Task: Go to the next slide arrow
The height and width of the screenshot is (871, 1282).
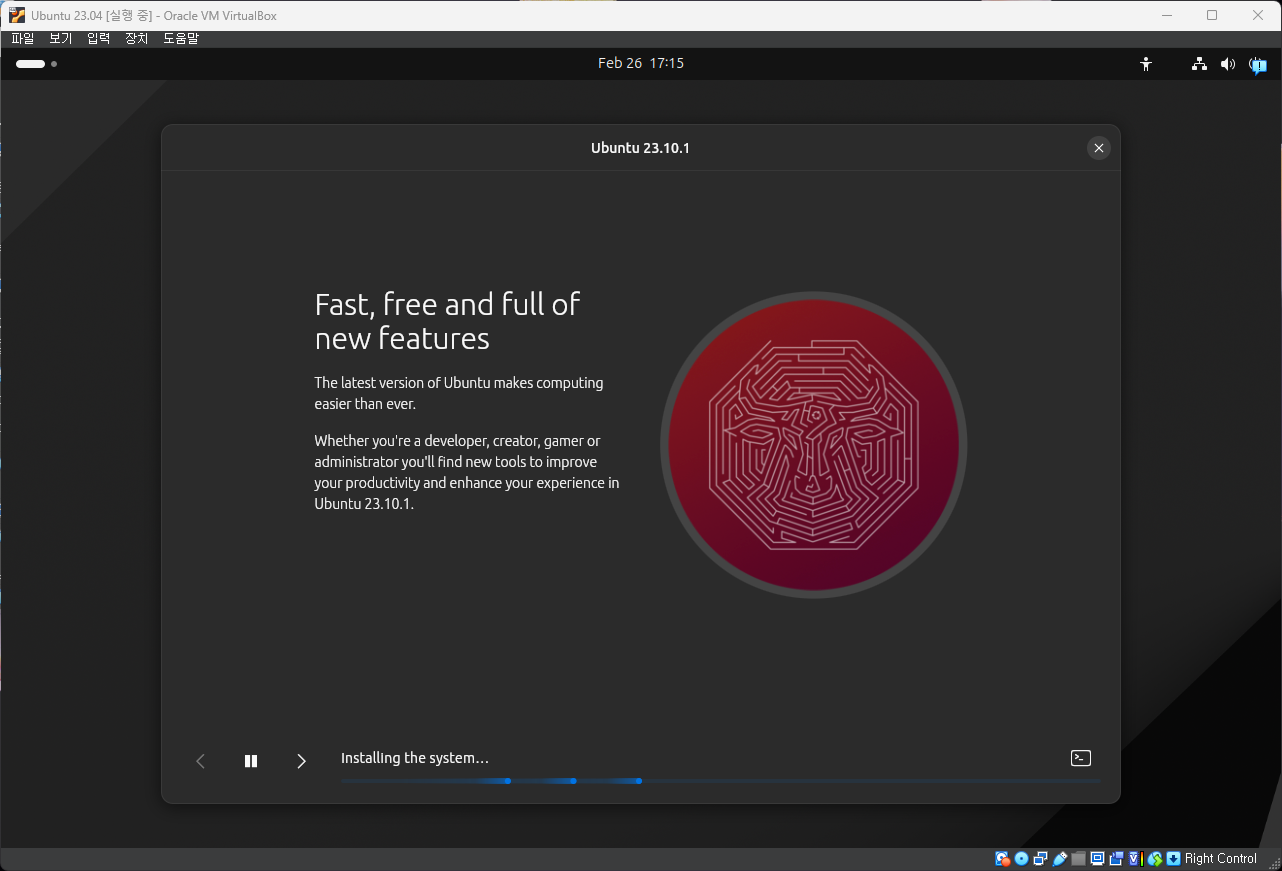Action: click(301, 761)
